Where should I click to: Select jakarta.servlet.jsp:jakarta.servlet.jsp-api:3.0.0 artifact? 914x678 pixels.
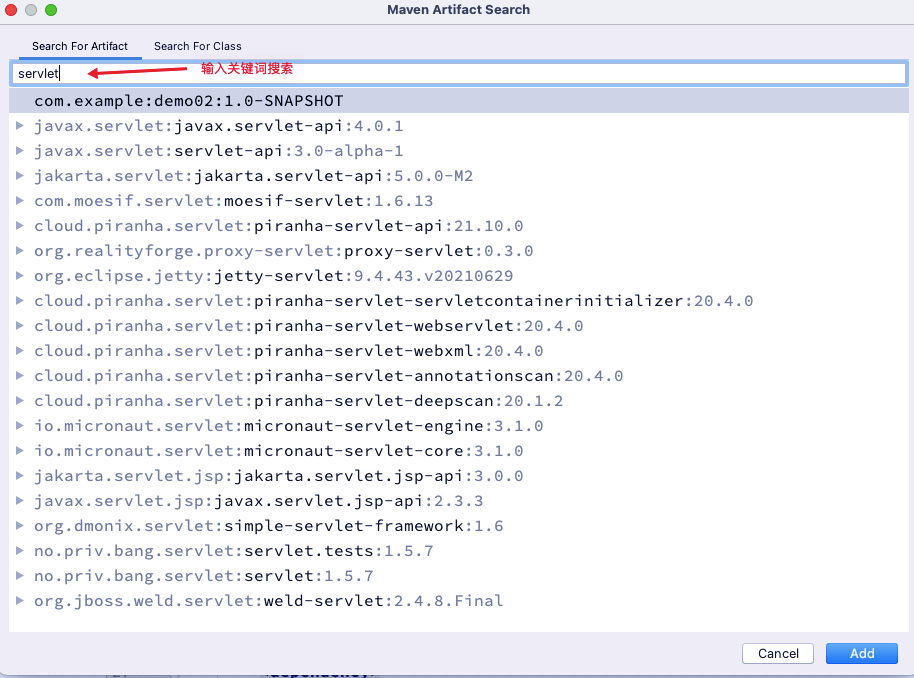(x=279, y=476)
